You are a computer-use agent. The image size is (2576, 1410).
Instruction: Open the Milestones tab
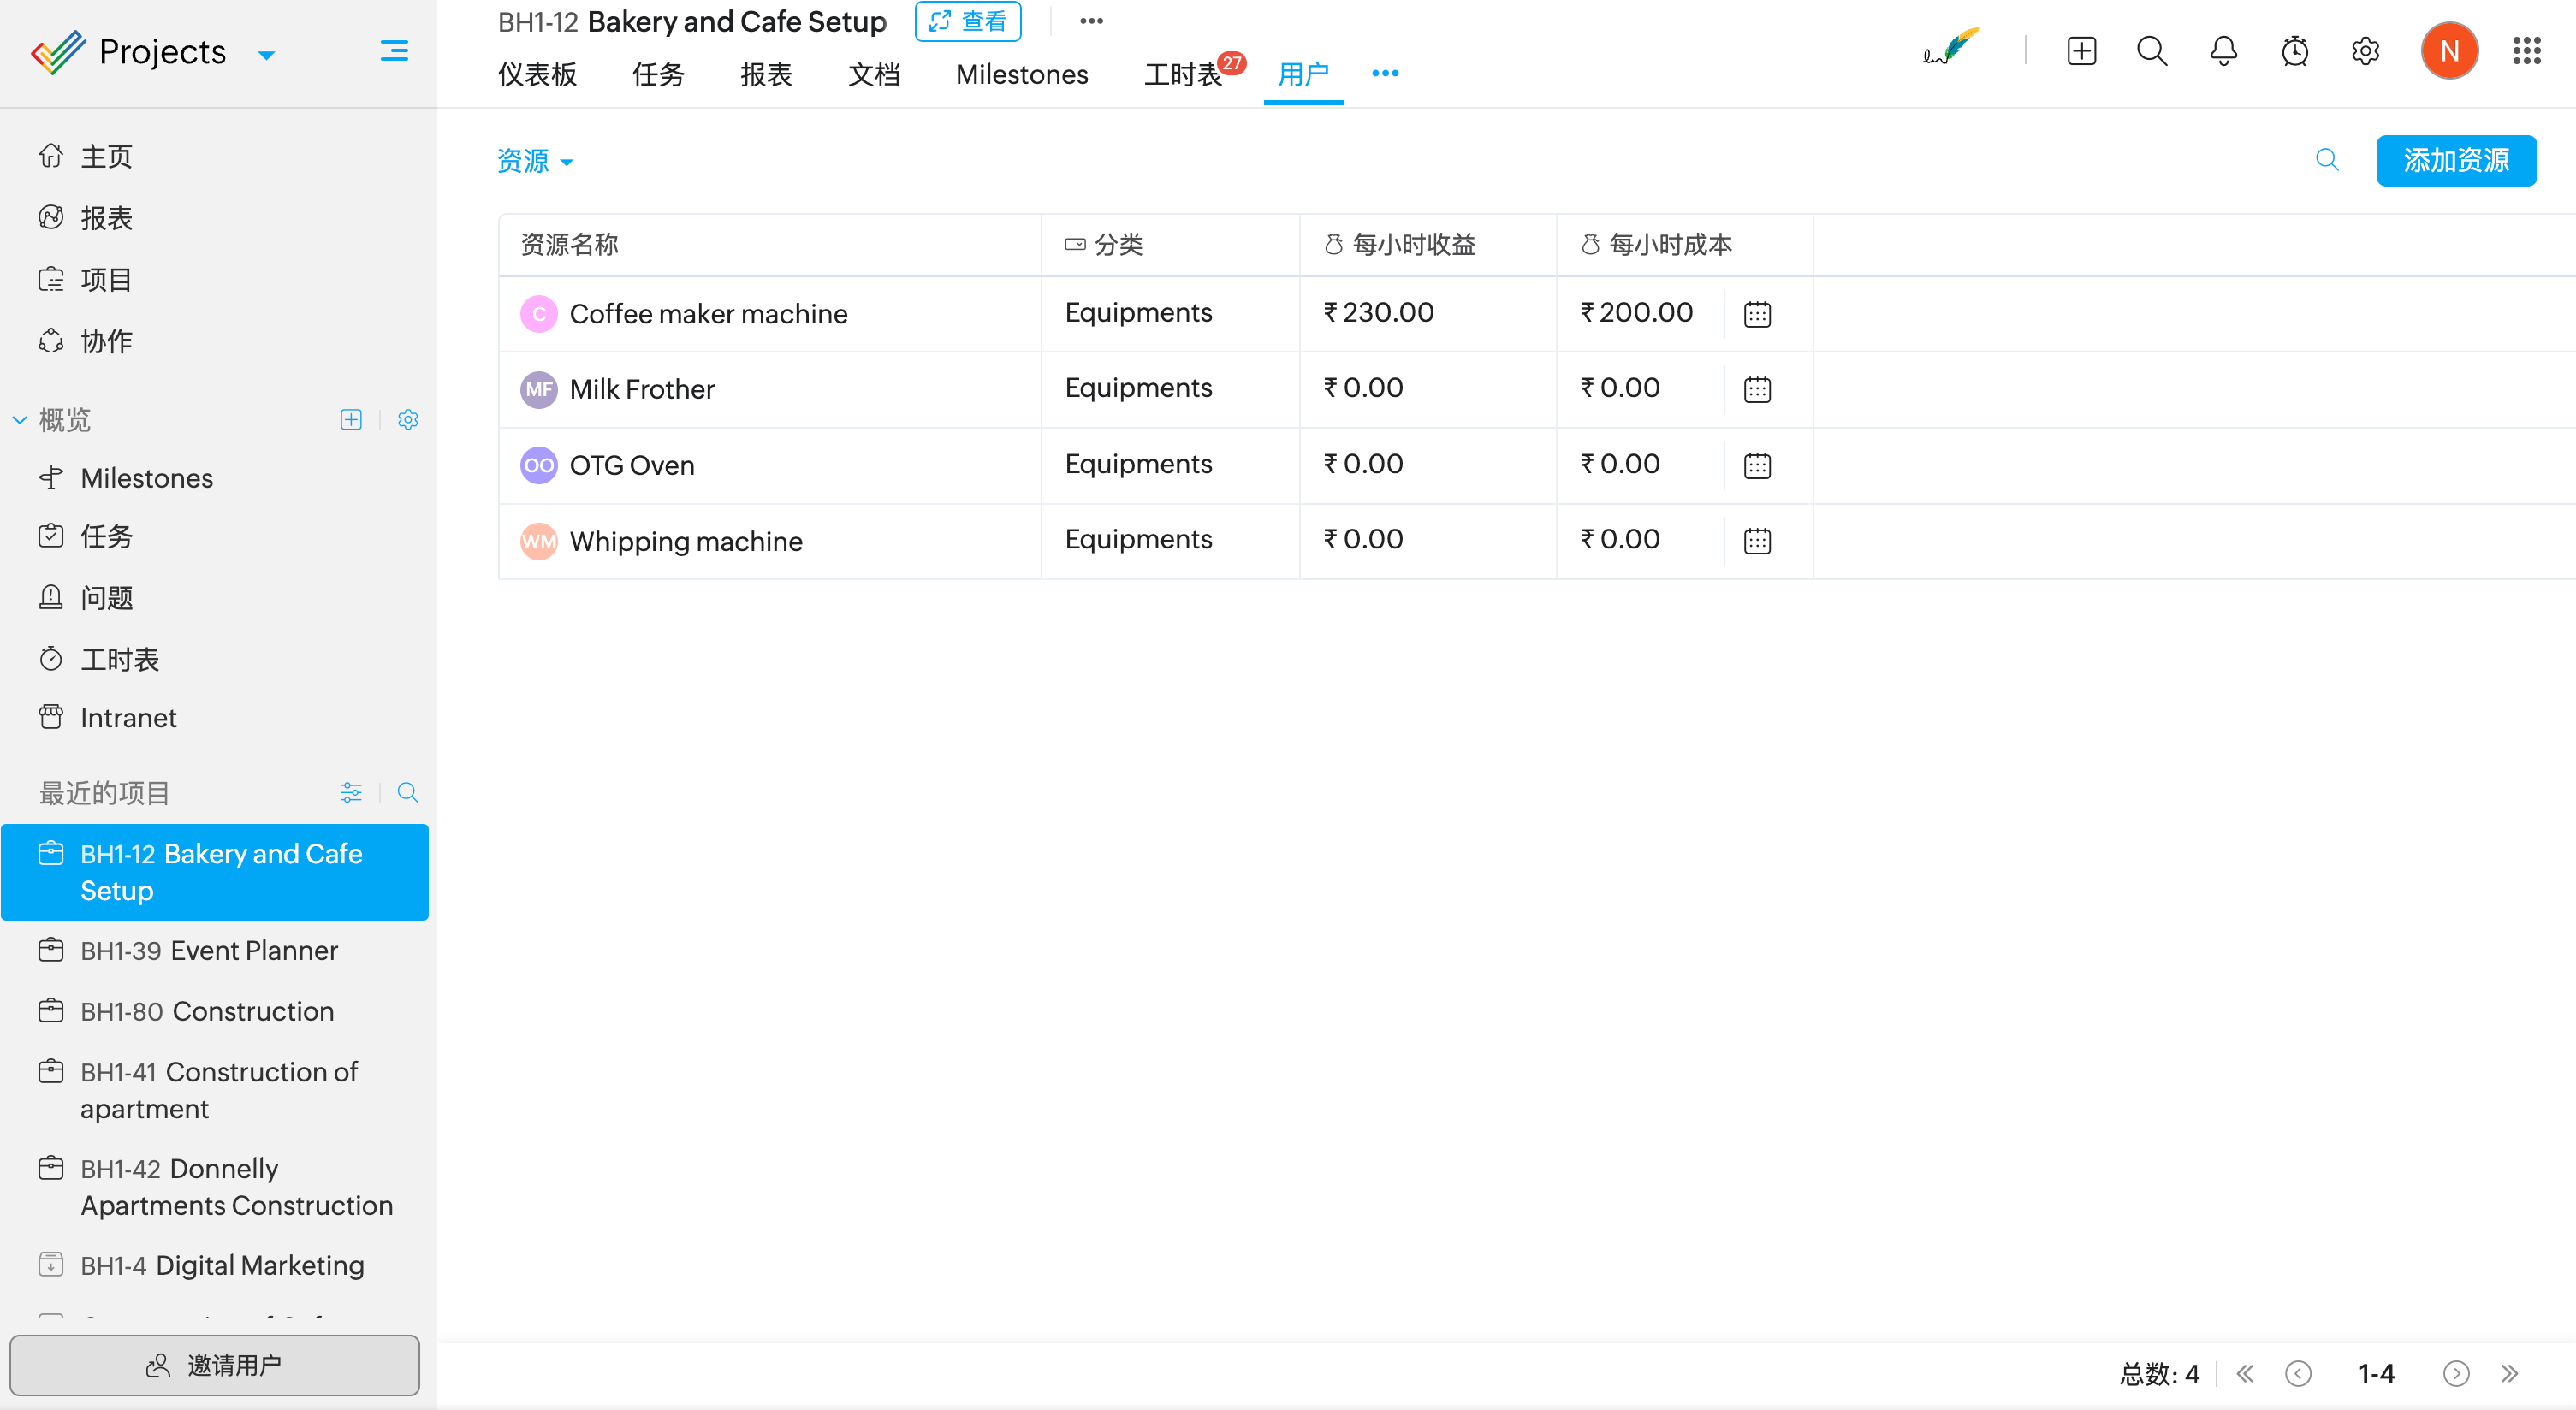click(x=1021, y=74)
